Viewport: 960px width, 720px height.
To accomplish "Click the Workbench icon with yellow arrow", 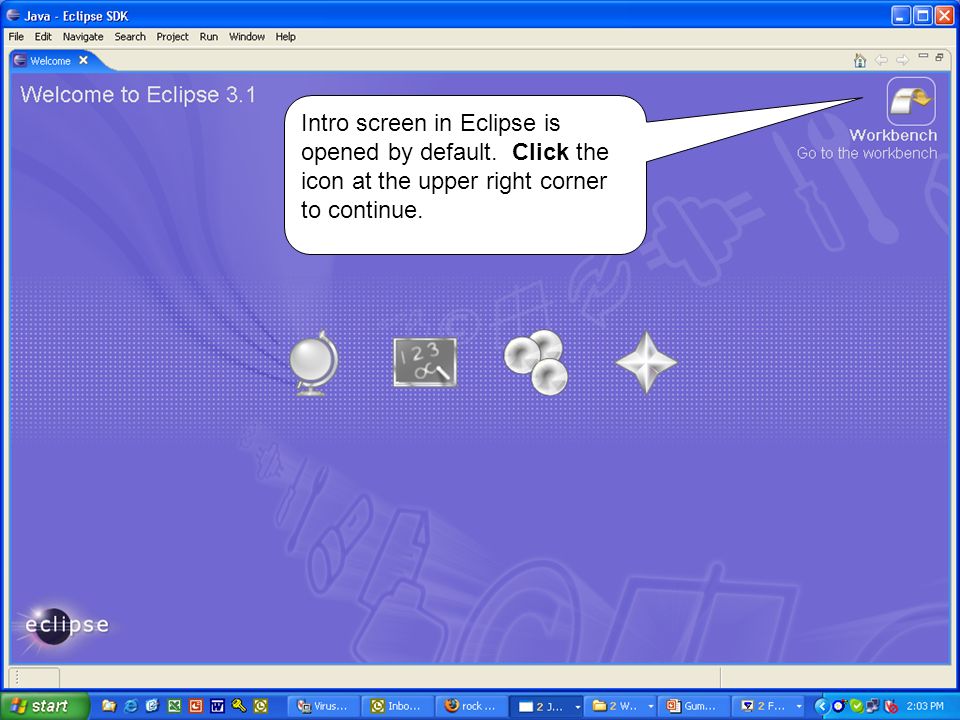I will point(911,101).
